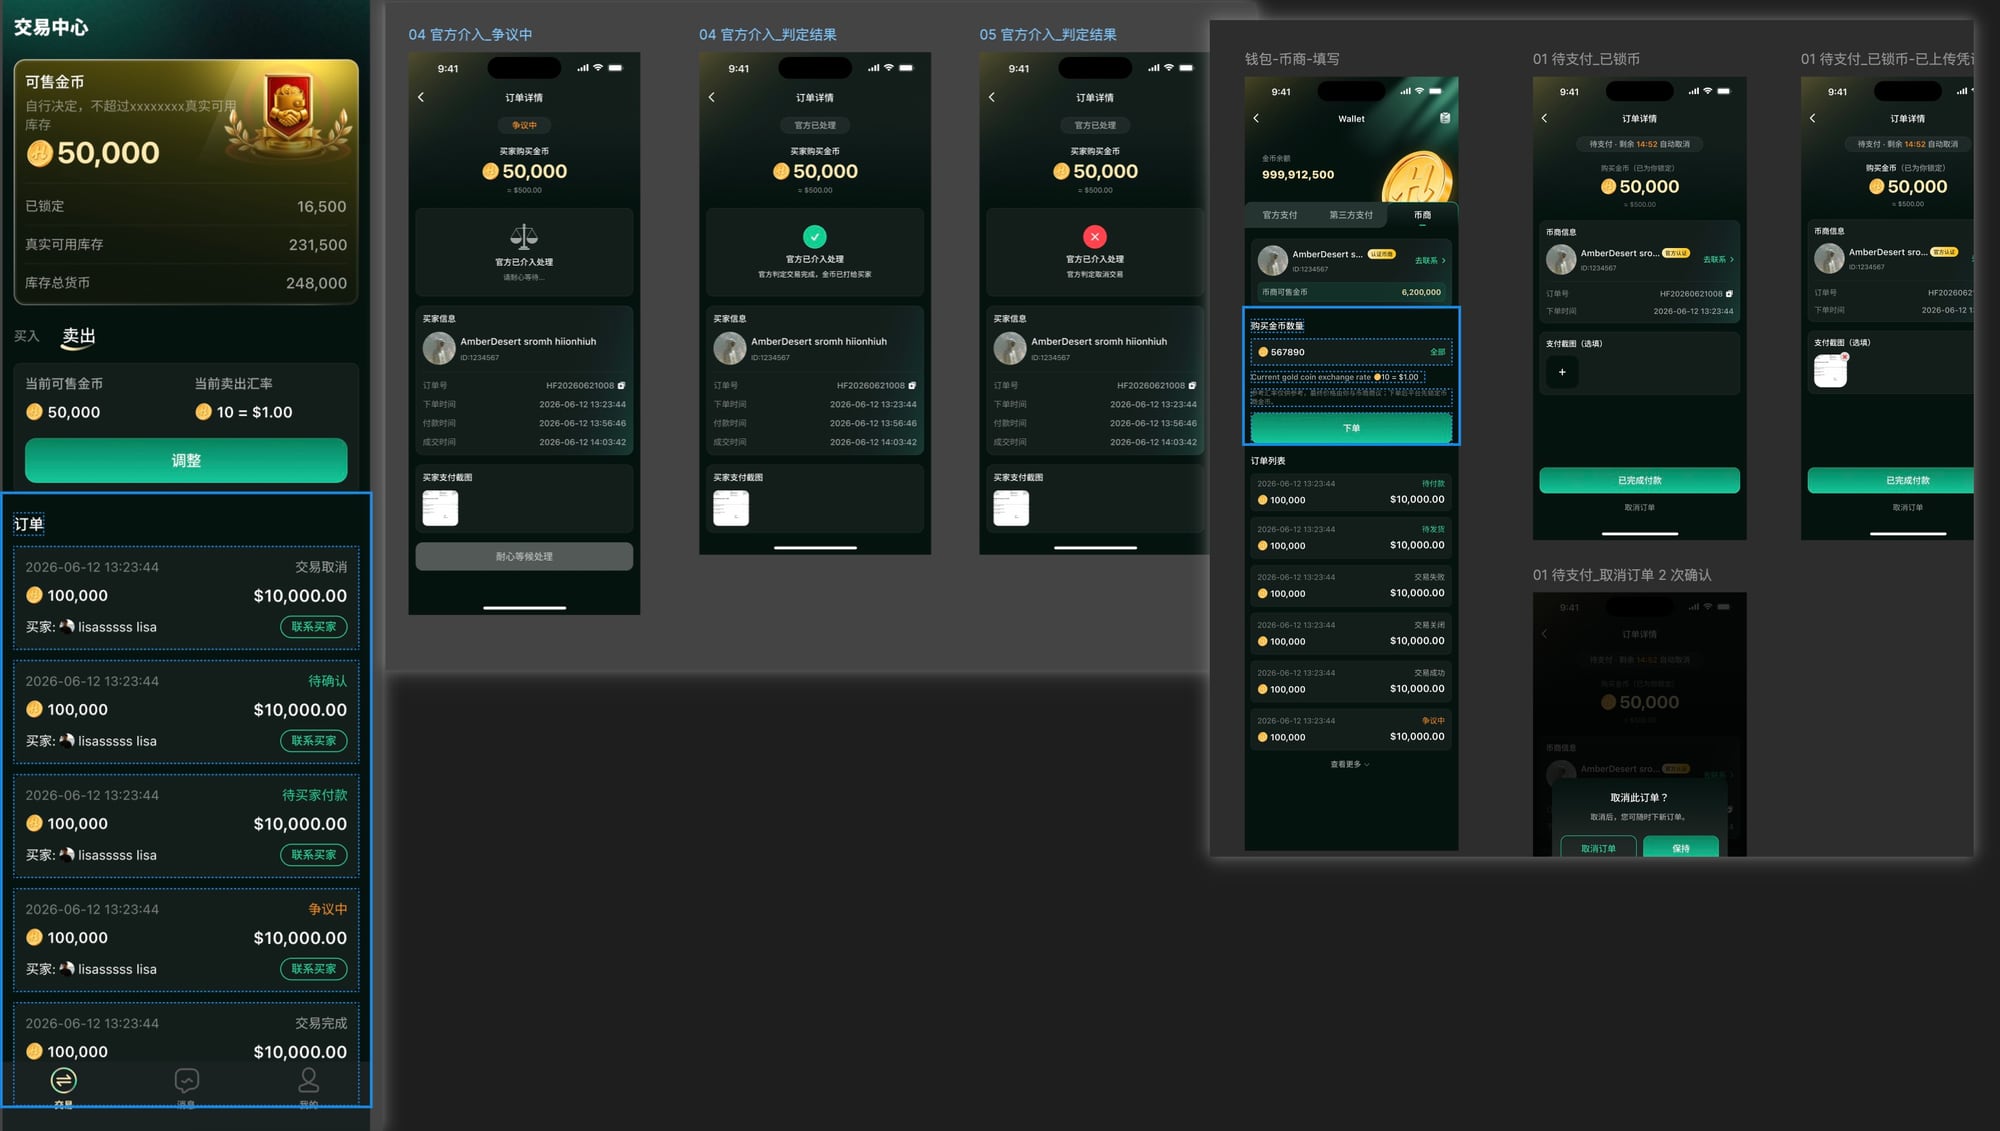
Task: Click the back arrow on the Wallet screen
Action: (x=1257, y=118)
